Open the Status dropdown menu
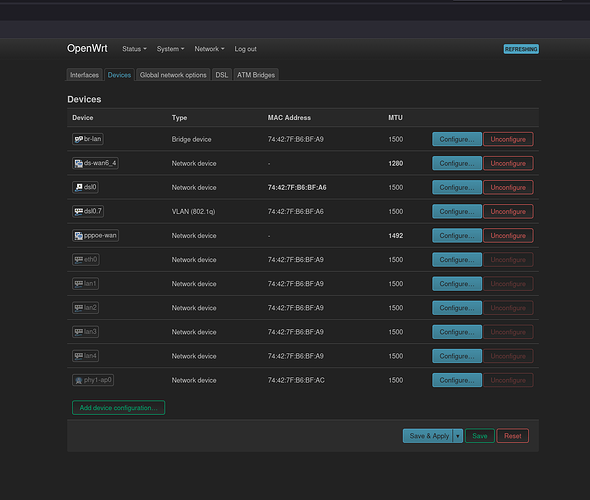 click(134, 49)
